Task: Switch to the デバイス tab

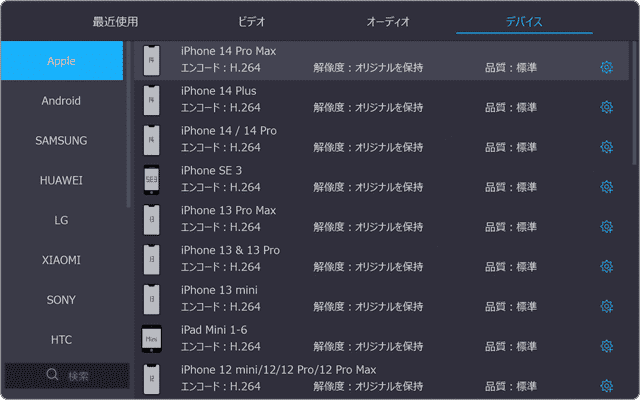Action: point(524,22)
